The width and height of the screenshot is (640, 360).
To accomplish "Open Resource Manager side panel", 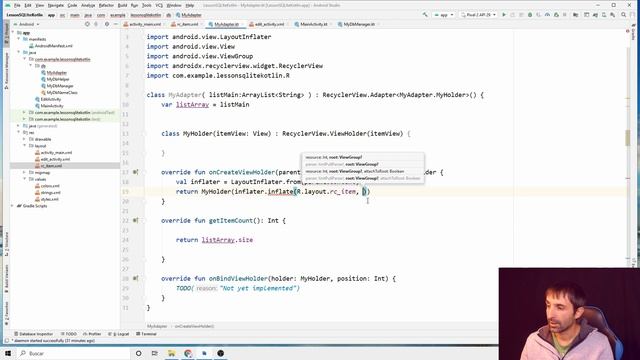I will click(6, 70).
